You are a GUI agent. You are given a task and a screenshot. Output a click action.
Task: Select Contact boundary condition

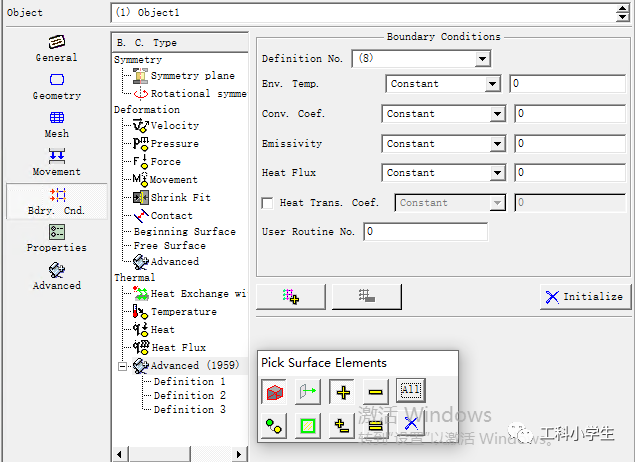click(163, 215)
